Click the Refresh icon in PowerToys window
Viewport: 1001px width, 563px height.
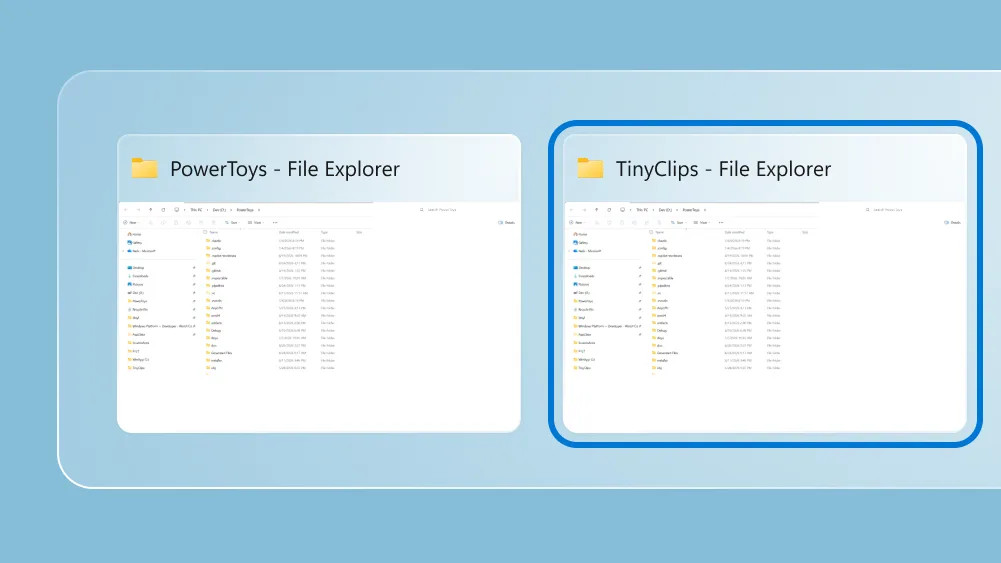[x=163, y=209]
